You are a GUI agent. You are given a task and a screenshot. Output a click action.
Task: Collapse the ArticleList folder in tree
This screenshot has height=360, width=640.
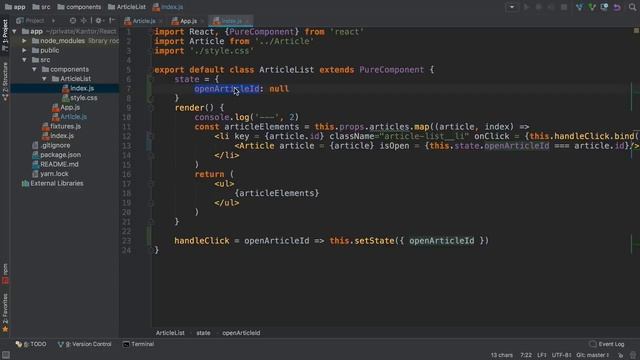pyautogui.click(x=44, y=79)
